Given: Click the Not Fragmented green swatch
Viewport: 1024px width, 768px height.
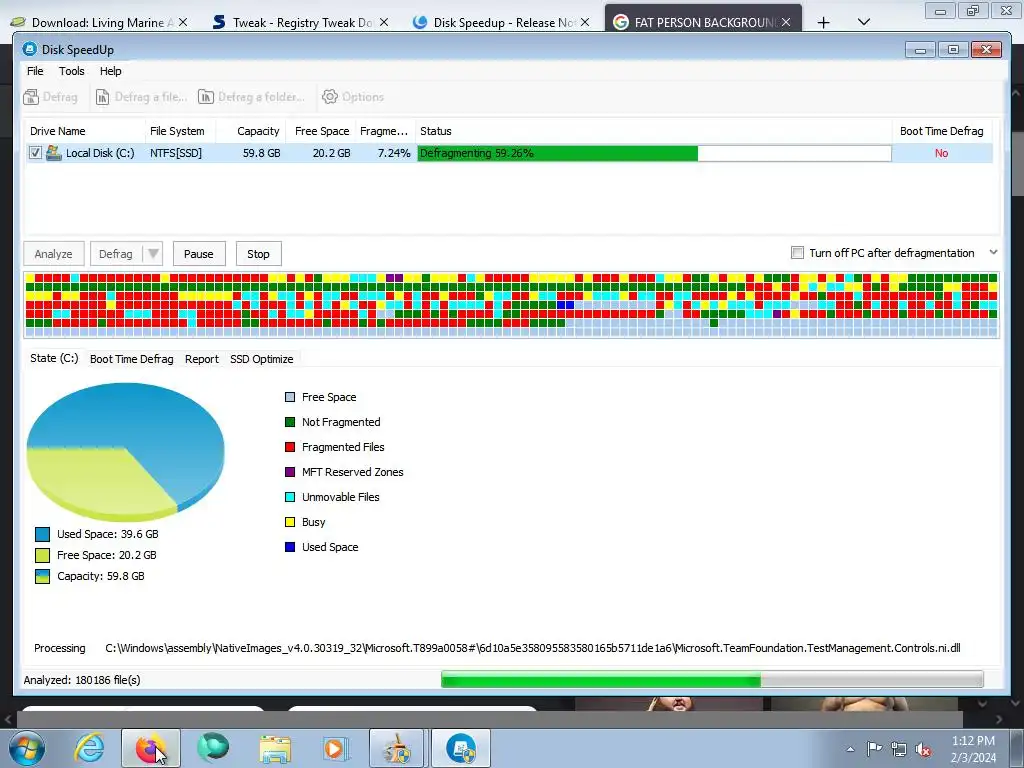Looking at the screenshot, I should tap(290, 422).
